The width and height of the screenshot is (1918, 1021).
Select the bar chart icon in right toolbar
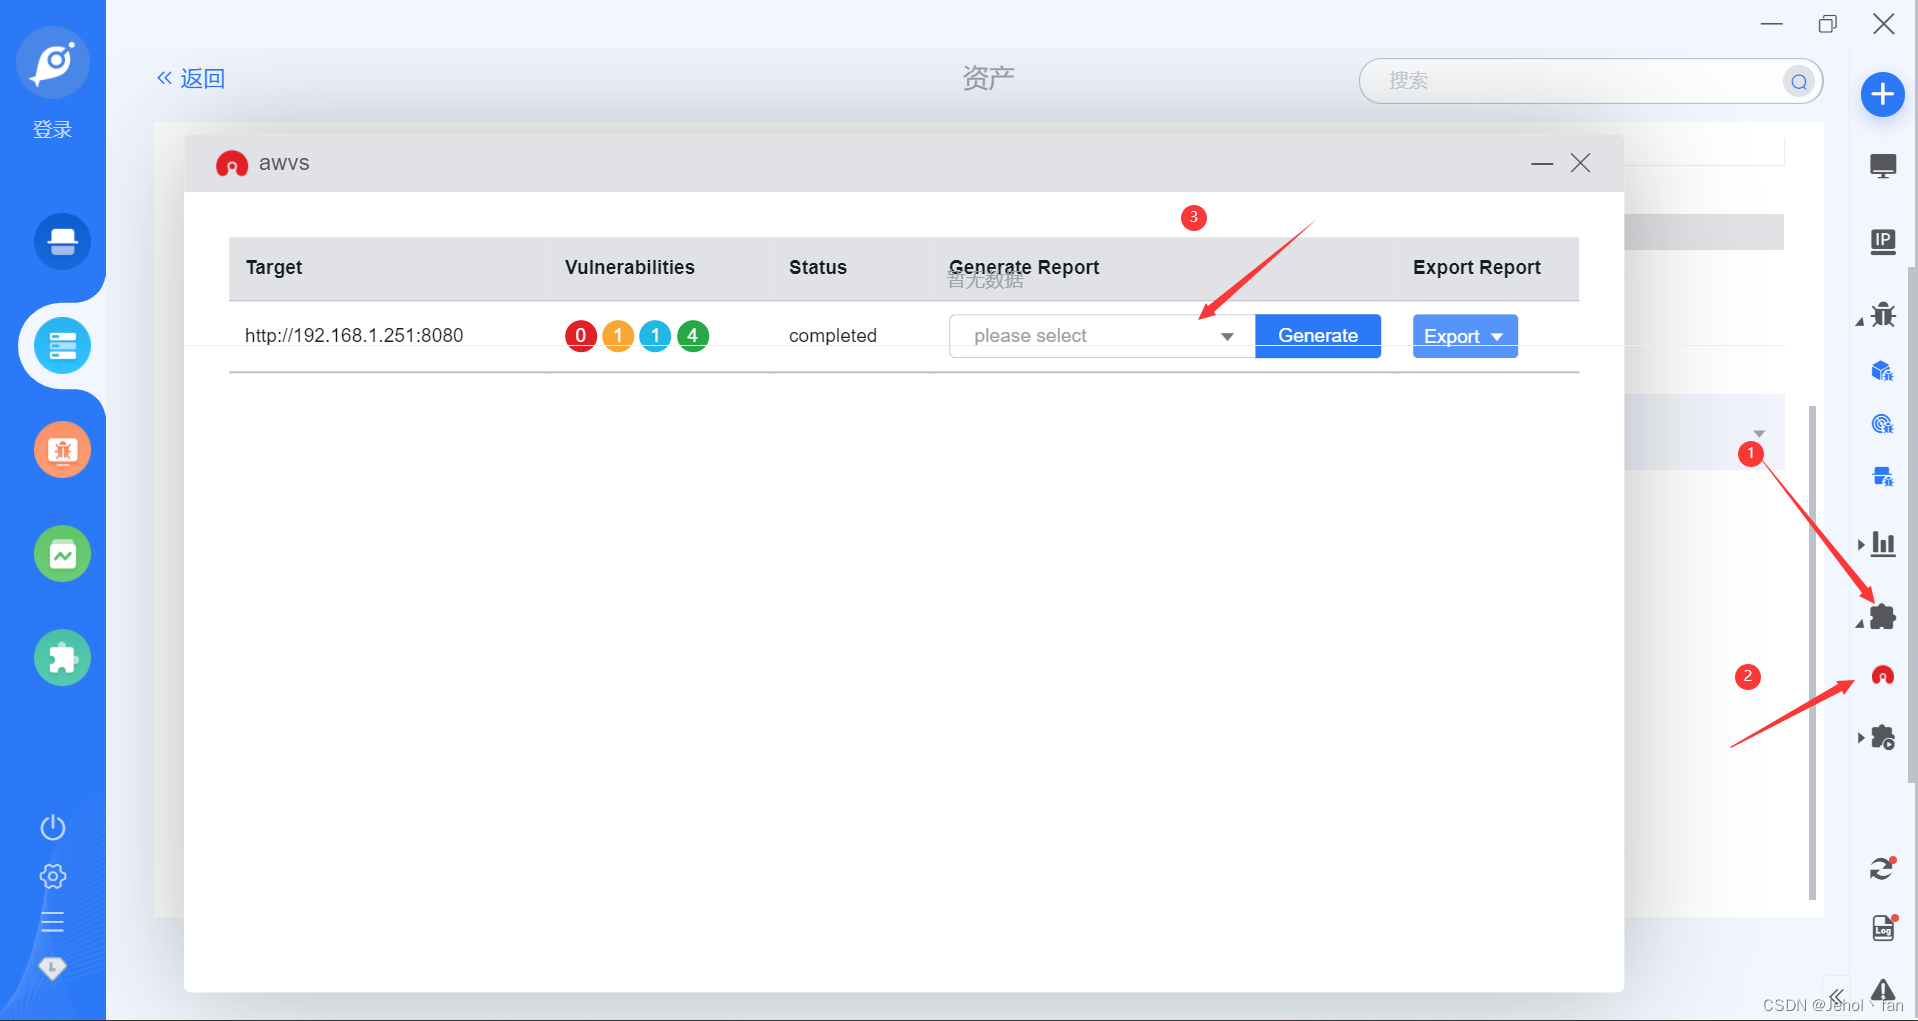pyautogui.click(x=1883, y=543)
